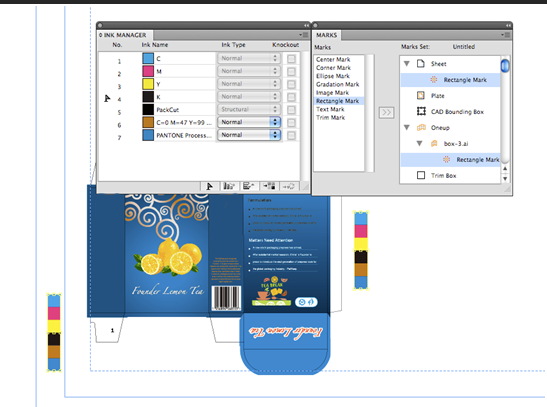Open Ink Type dropdown for C=0 M=47 ink
Image resolution: width=547 pixels, height=407 pixels.
[249, 122]
